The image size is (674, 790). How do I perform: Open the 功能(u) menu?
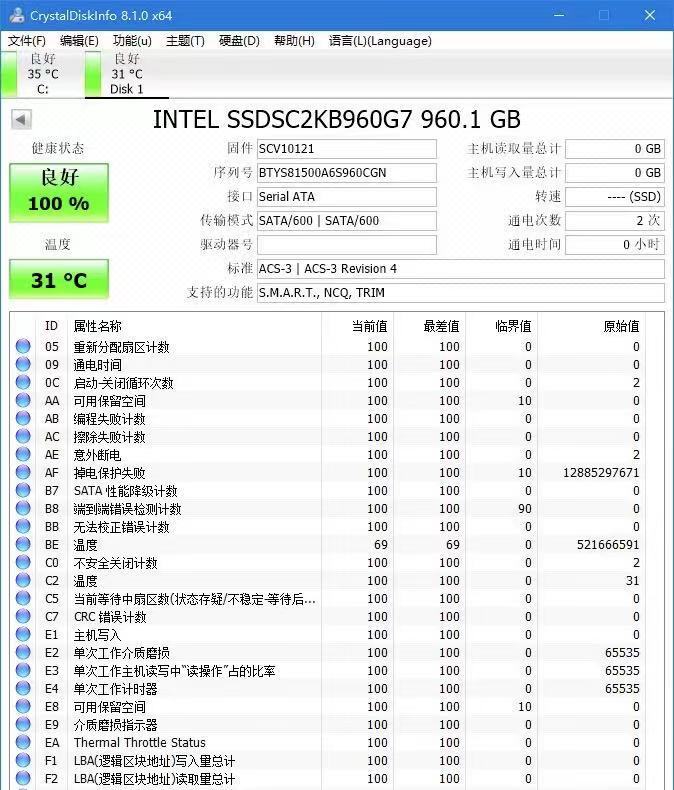132,41
